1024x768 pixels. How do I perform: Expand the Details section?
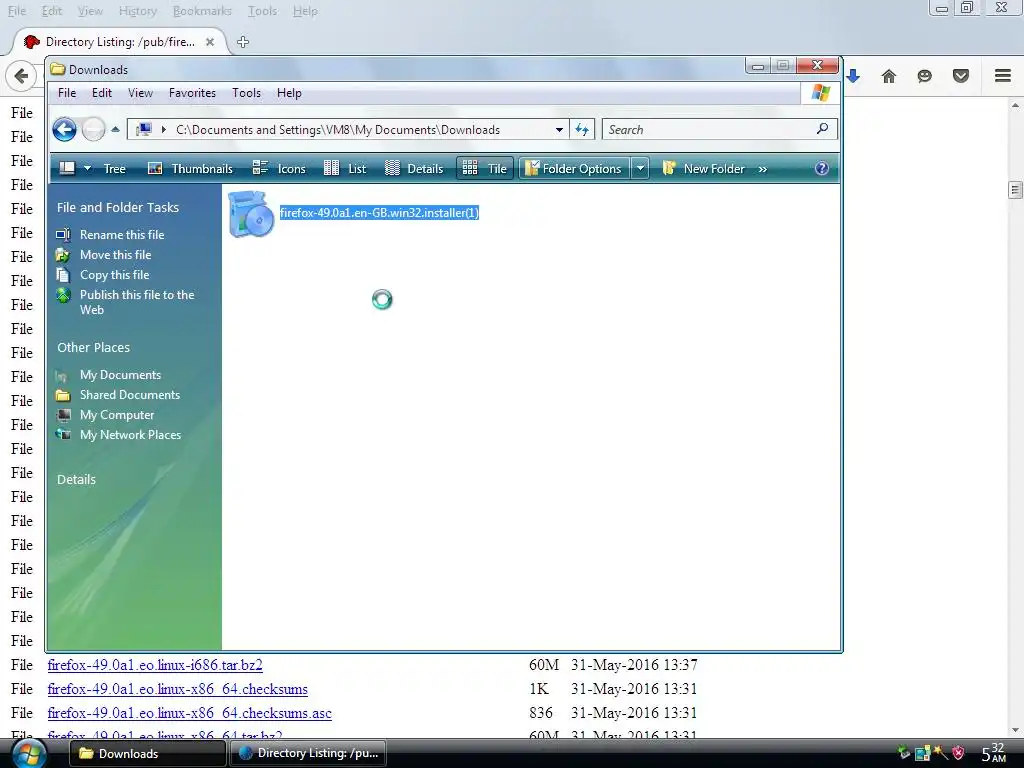[76, 479]
